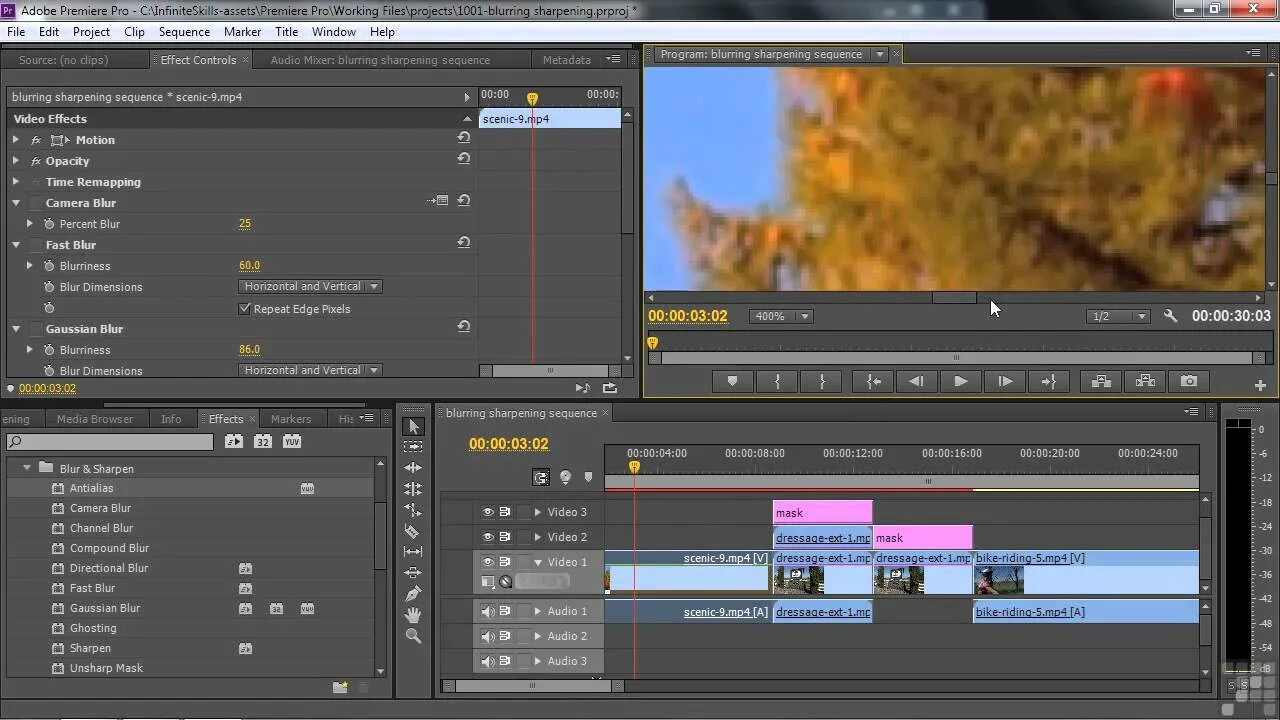Screen dimensions: 1280x720
Task: Open the button editor plus icon
Action: click(x=1260, y=385)
